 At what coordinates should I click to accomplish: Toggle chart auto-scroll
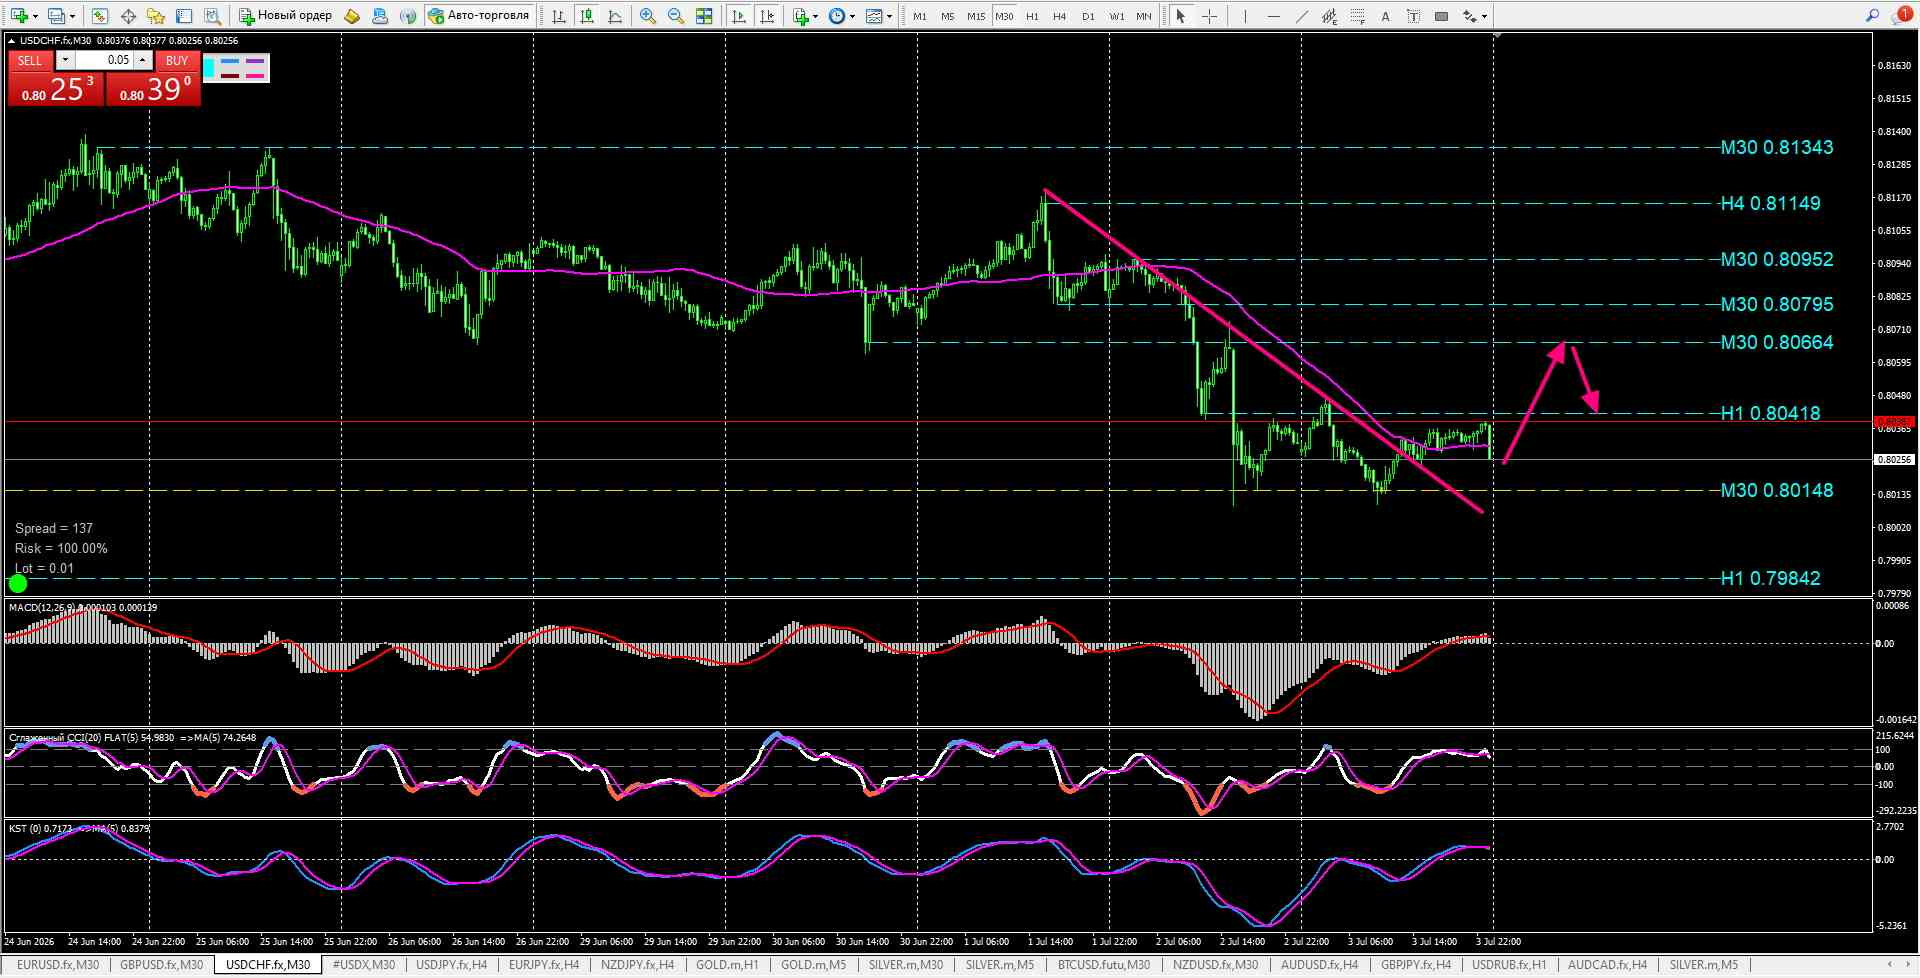click(739, 16)
